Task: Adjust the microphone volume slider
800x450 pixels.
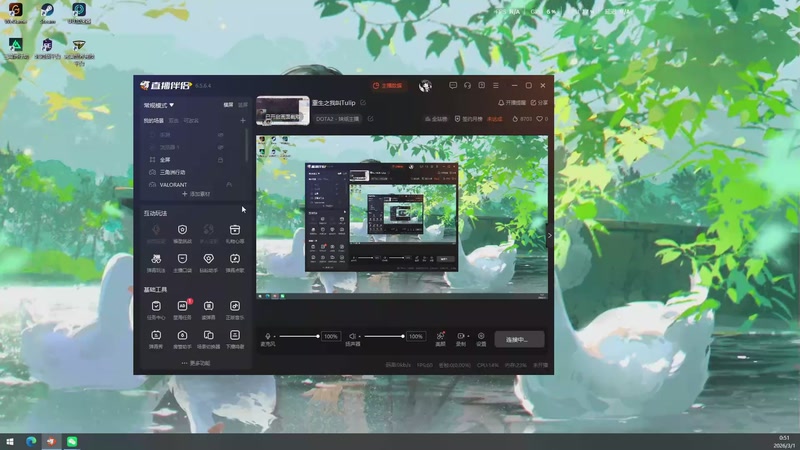Action: point(299,336)
